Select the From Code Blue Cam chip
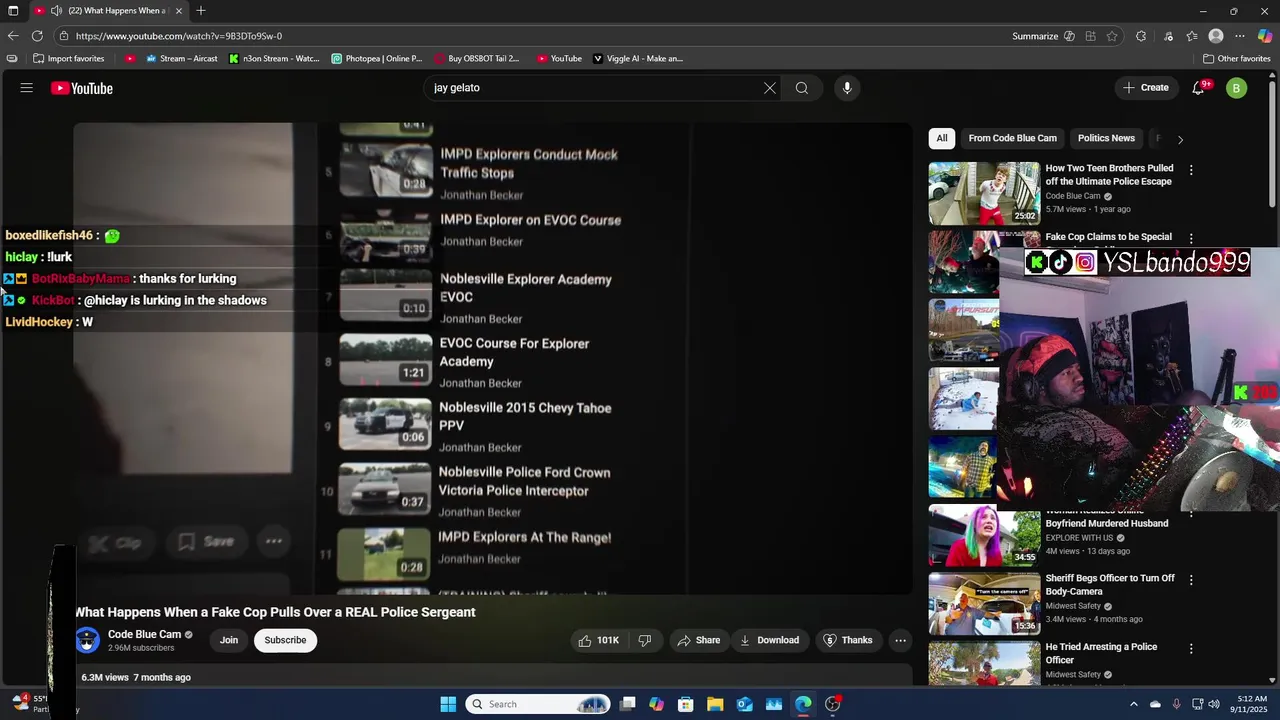The height and width of the screenshot is (720, 1280). 1012,138
